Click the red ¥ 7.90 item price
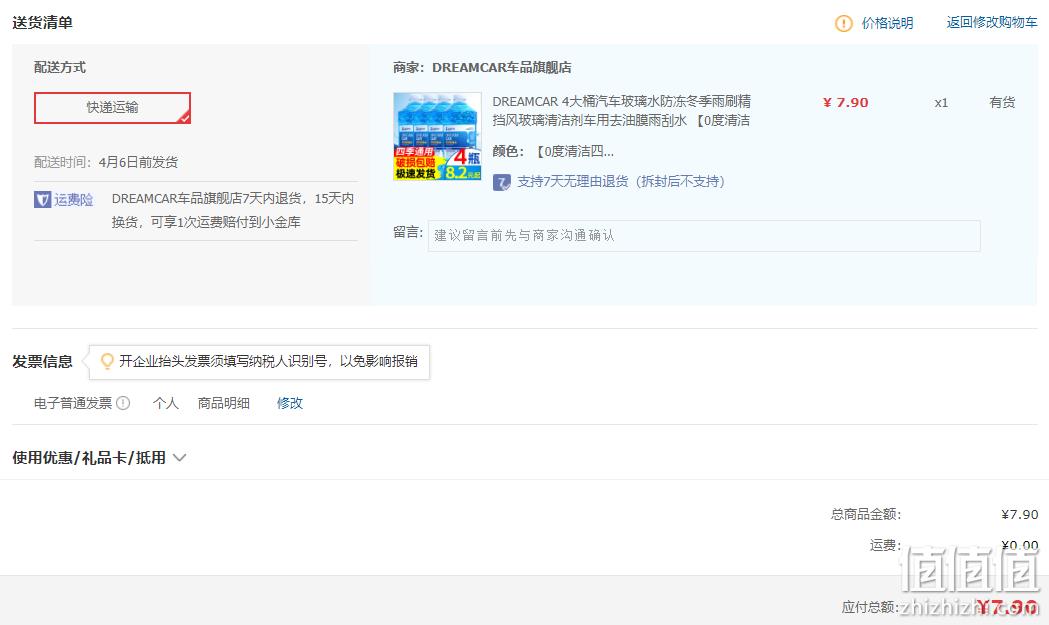Image resolution: width=1049 pixels, height=625 pixels. pyautogui.click(x=846, y=102)
